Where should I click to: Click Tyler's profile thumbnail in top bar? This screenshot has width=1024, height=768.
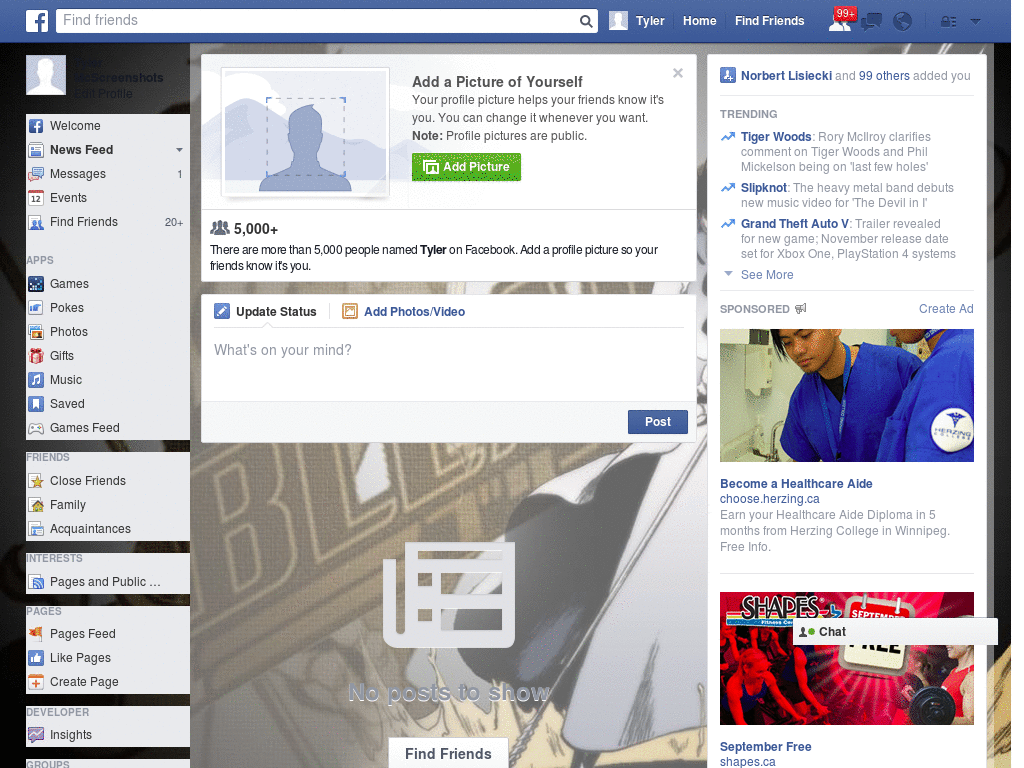[x=618, y=21]
